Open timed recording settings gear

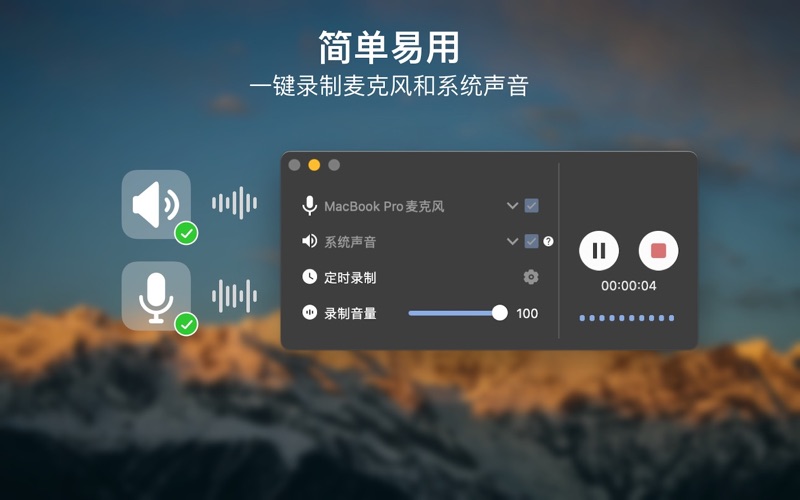pos(531,277)
